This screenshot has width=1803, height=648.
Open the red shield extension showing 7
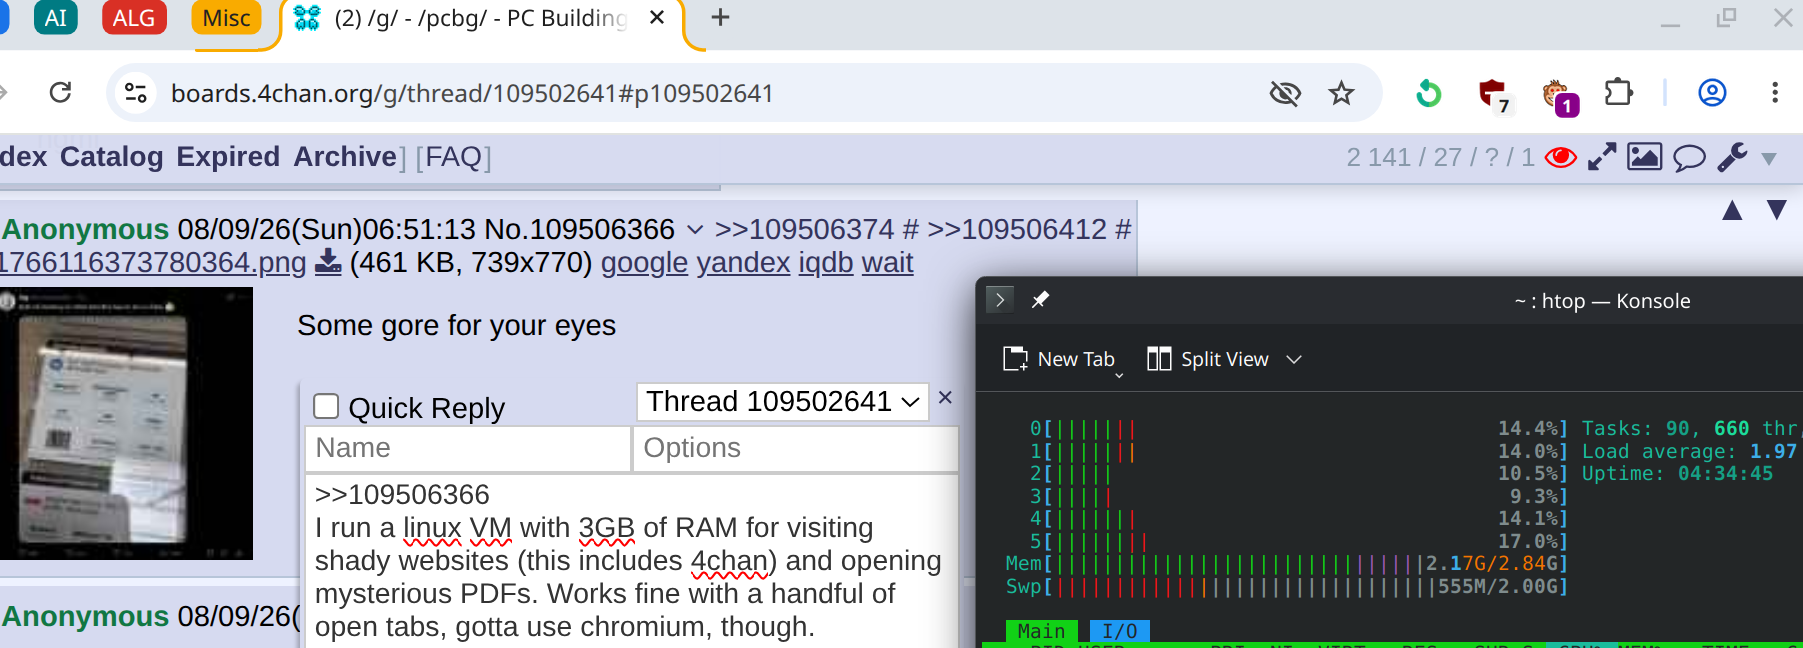point(1493,95)
